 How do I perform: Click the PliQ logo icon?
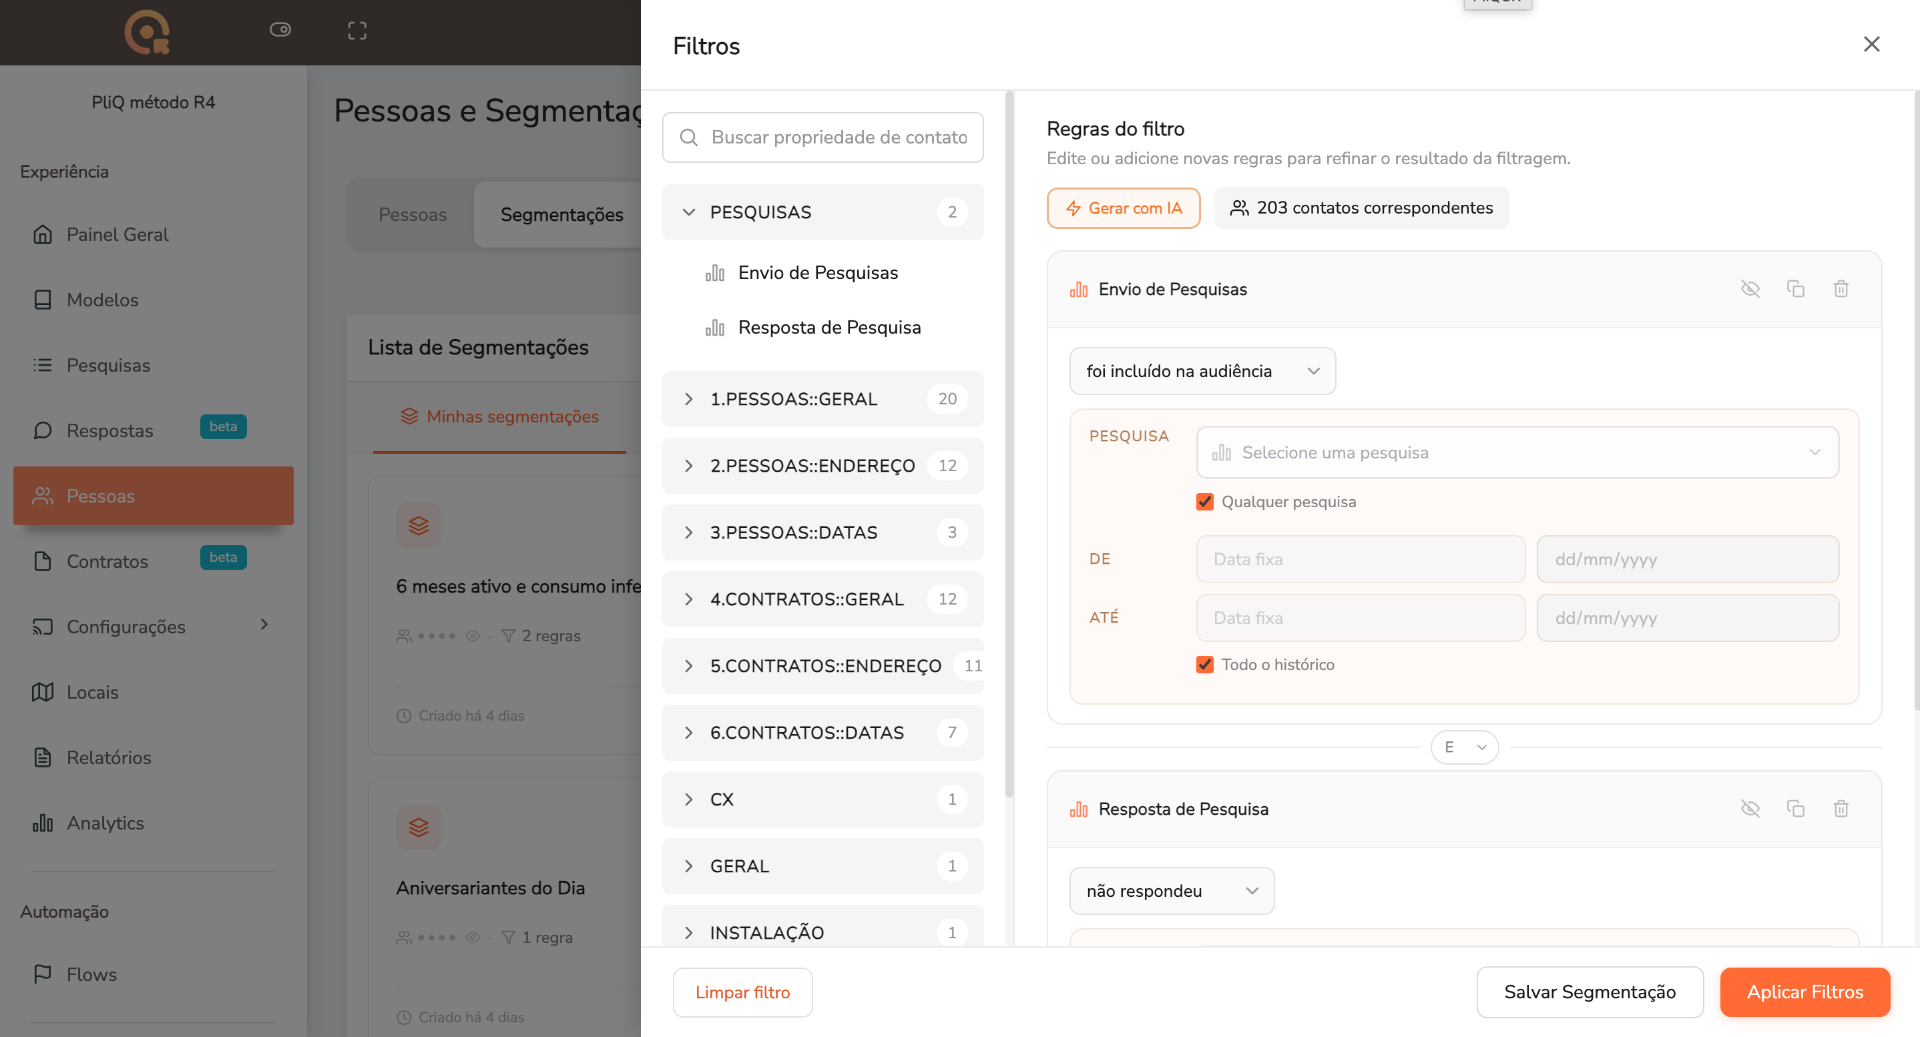click(147, 31)
